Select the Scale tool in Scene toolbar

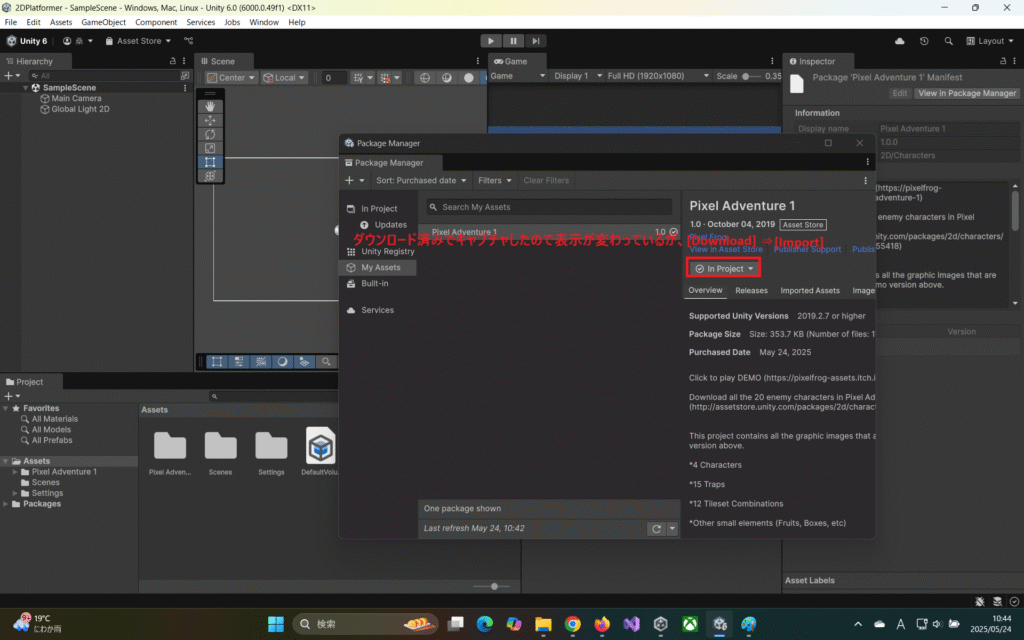pos(210,148)
